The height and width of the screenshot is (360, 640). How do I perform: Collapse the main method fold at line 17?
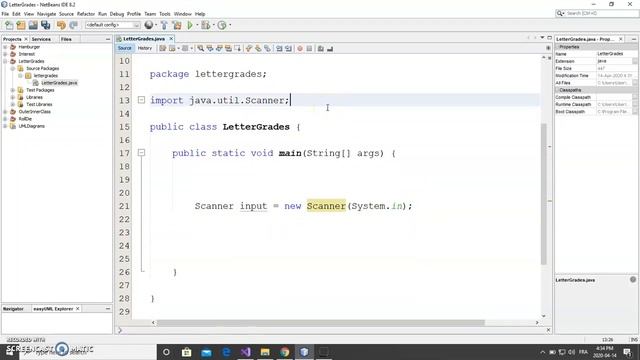pos(141,153)
